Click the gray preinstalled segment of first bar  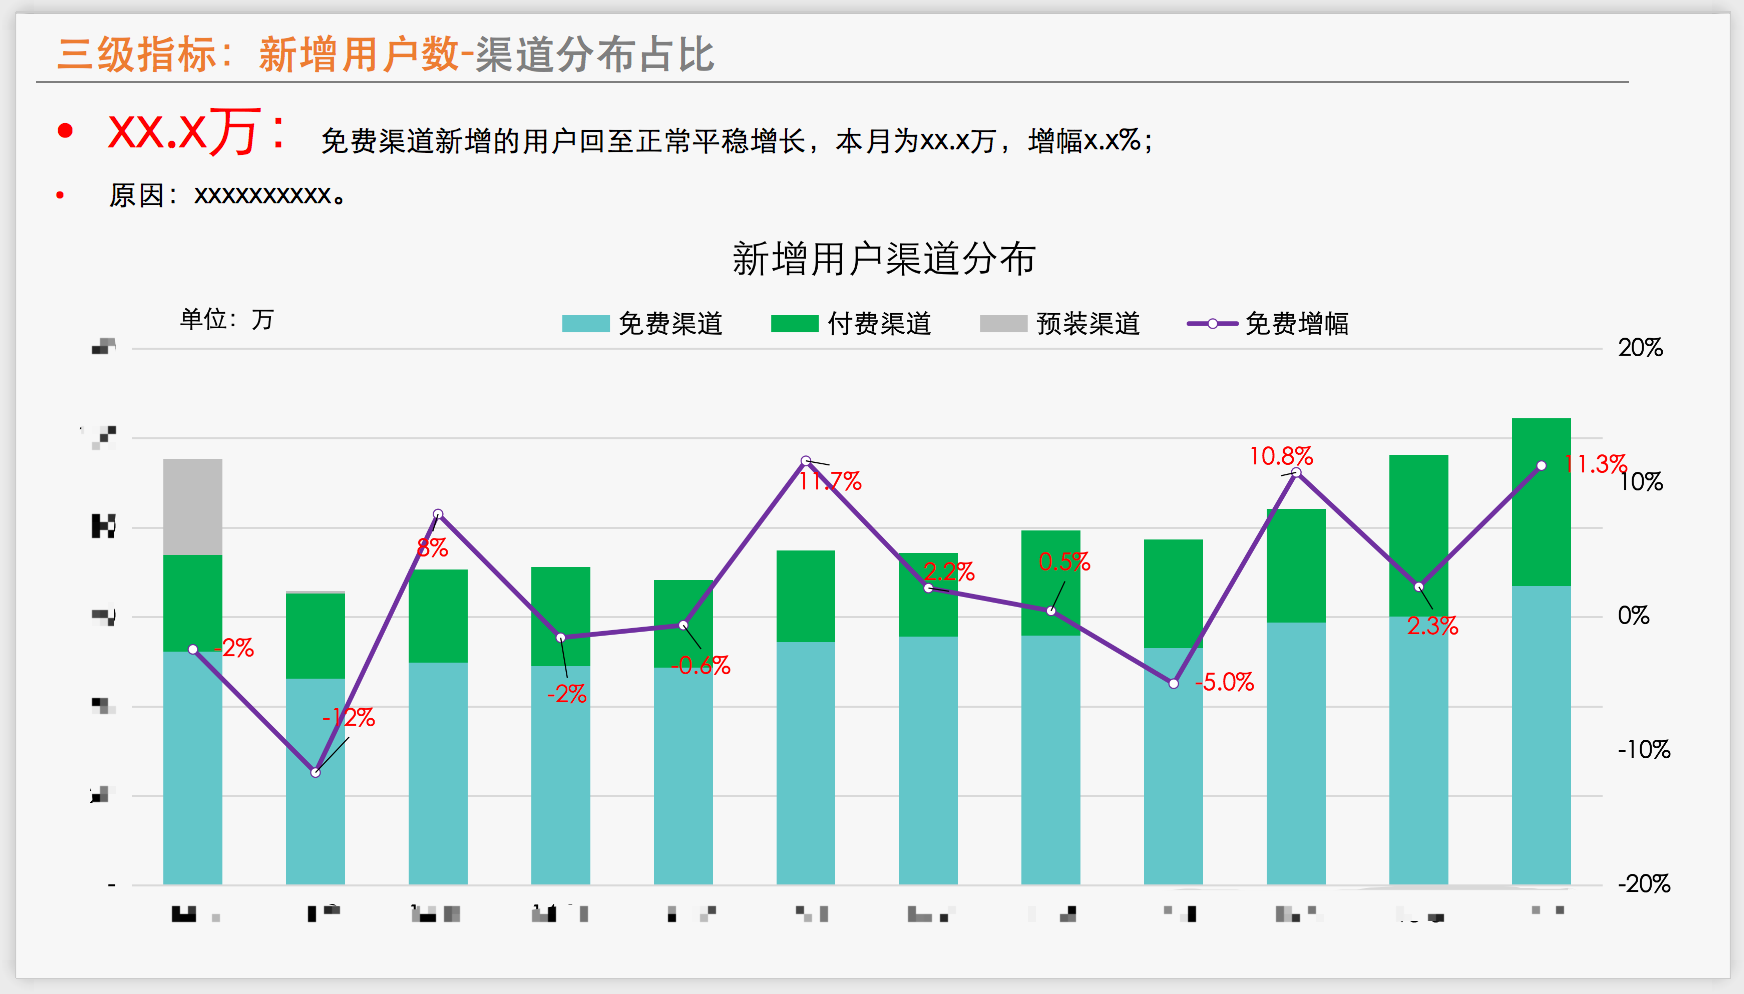193,507
